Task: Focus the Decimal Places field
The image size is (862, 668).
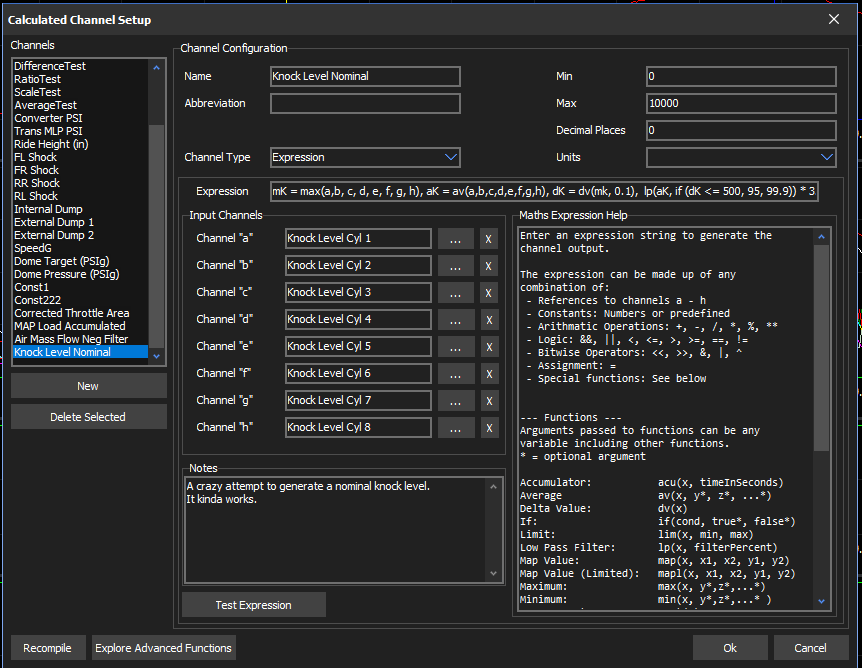Action: pyautogui.click(x=741, y=130)
